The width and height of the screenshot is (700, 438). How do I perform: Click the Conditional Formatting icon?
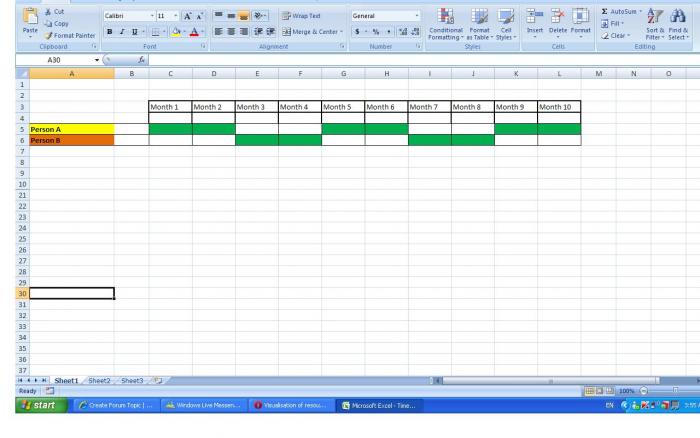pos(445,17)
